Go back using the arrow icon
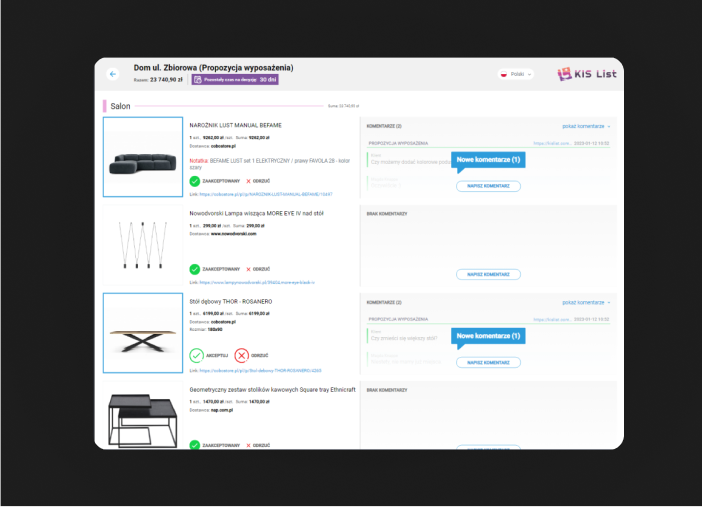 113,74
